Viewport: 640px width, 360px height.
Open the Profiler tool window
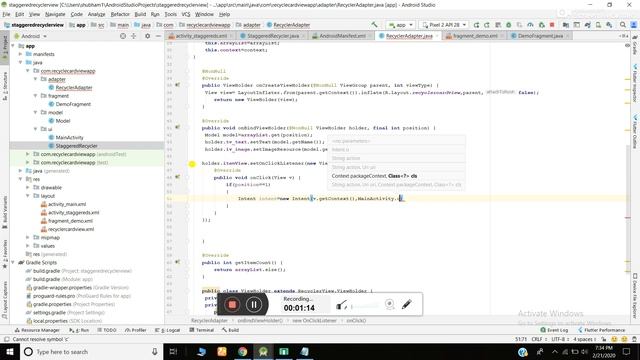pos(136,330)
